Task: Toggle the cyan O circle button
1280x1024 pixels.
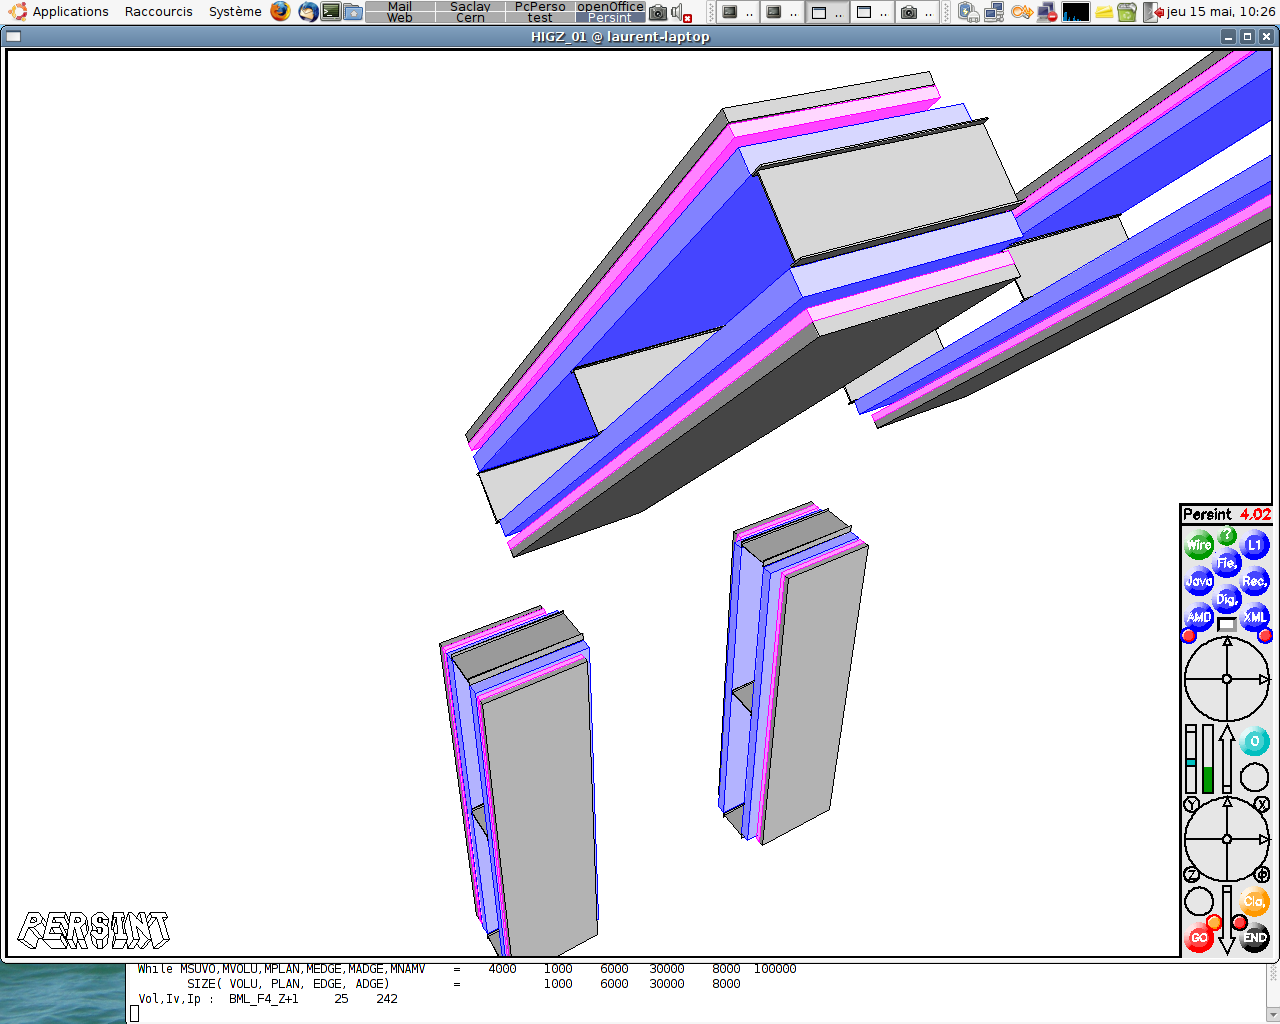Action: click(x=1254, y=741)
